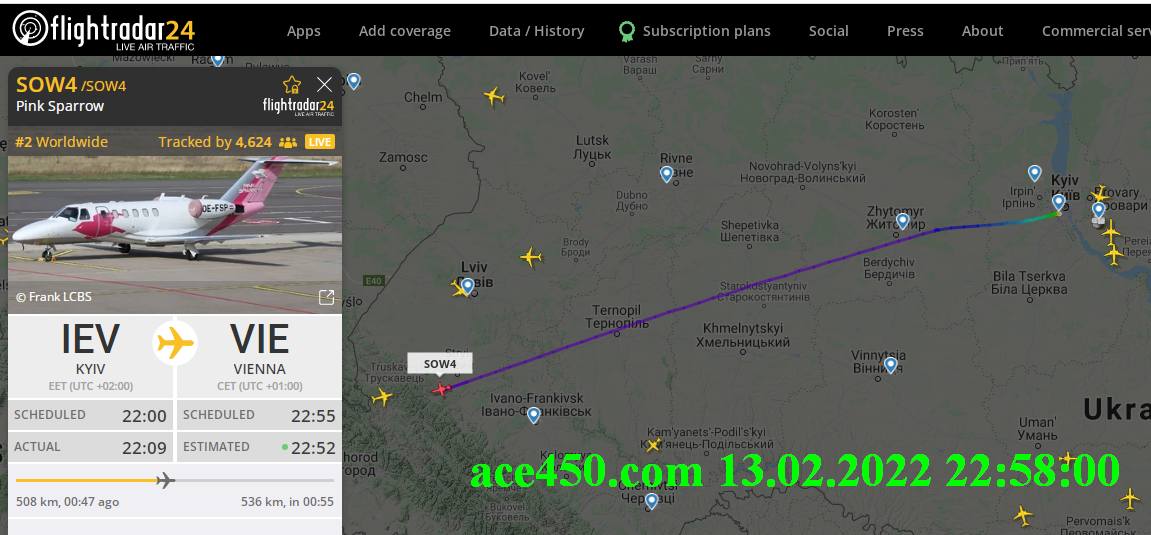Close the SOW4 flight details panel

324,84
